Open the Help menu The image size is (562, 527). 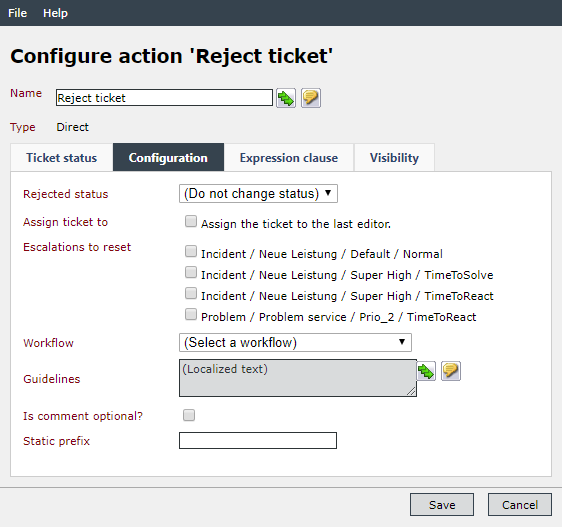pyautogui.click(x=55, y=13)
